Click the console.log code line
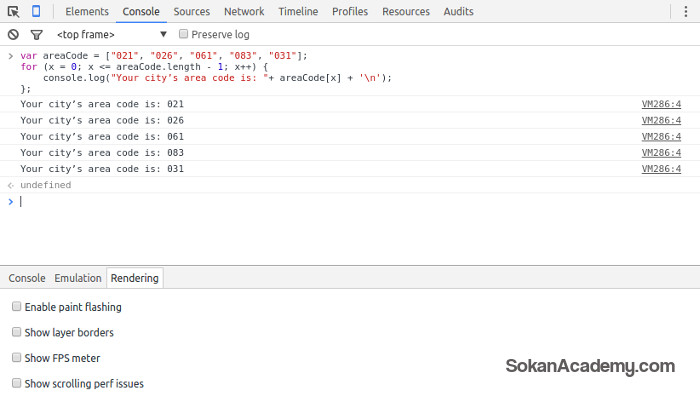This screenshot has width=700, height=402. [217, 78]
